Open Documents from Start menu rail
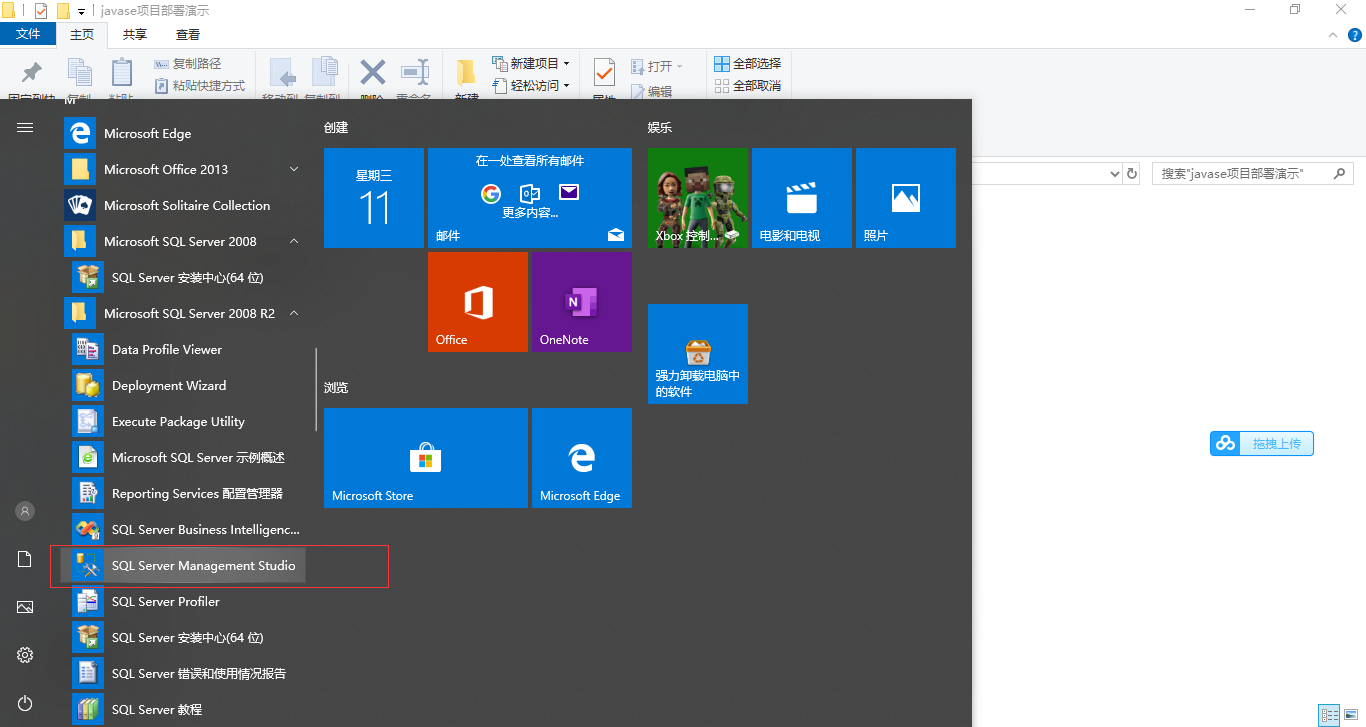The height and width of the screenshot is (727, 1366). pos(25,559)
